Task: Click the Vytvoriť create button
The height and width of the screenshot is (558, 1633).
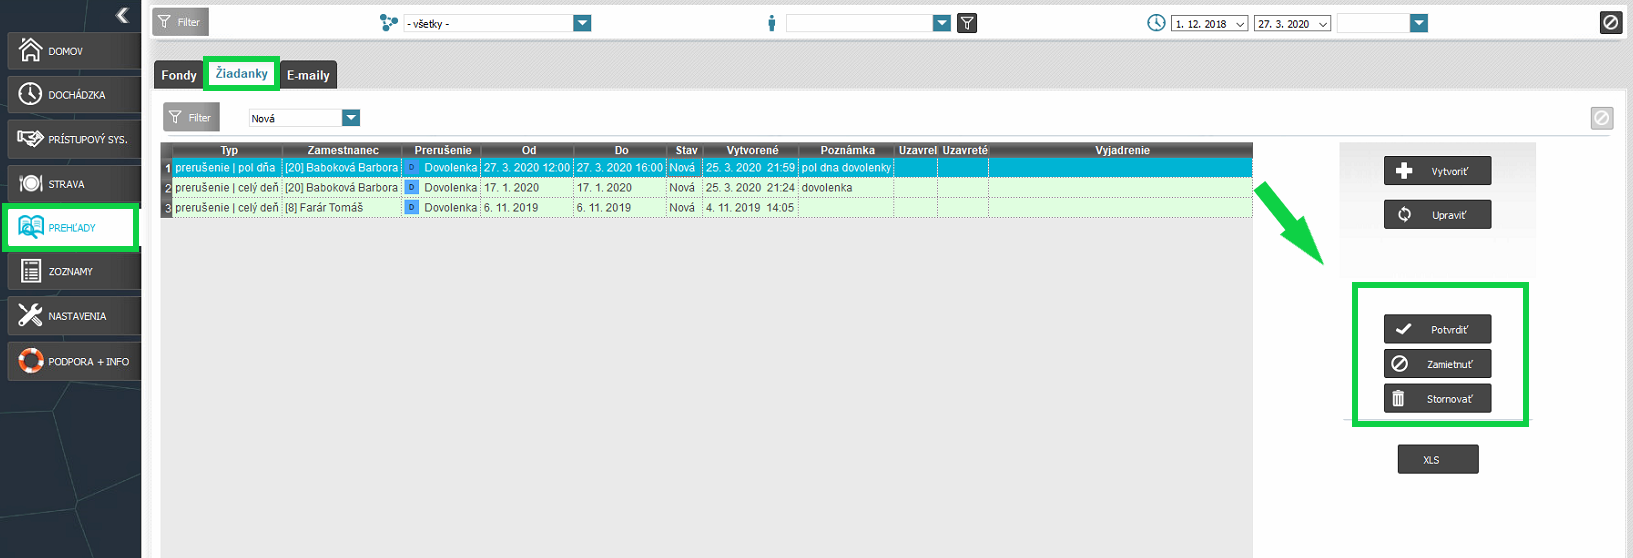Action: (1437, 171)
